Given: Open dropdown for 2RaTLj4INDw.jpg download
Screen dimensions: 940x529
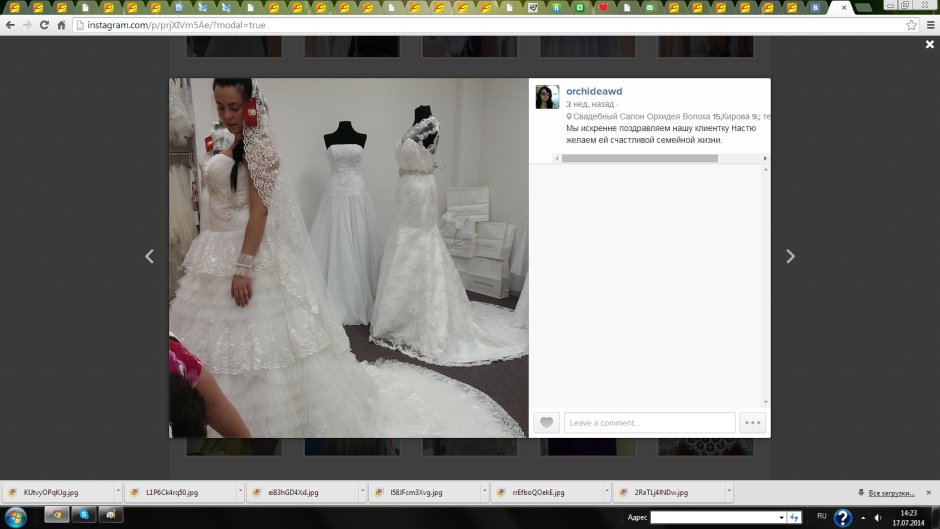Looking at the screenshot, I should click(729, 493).
